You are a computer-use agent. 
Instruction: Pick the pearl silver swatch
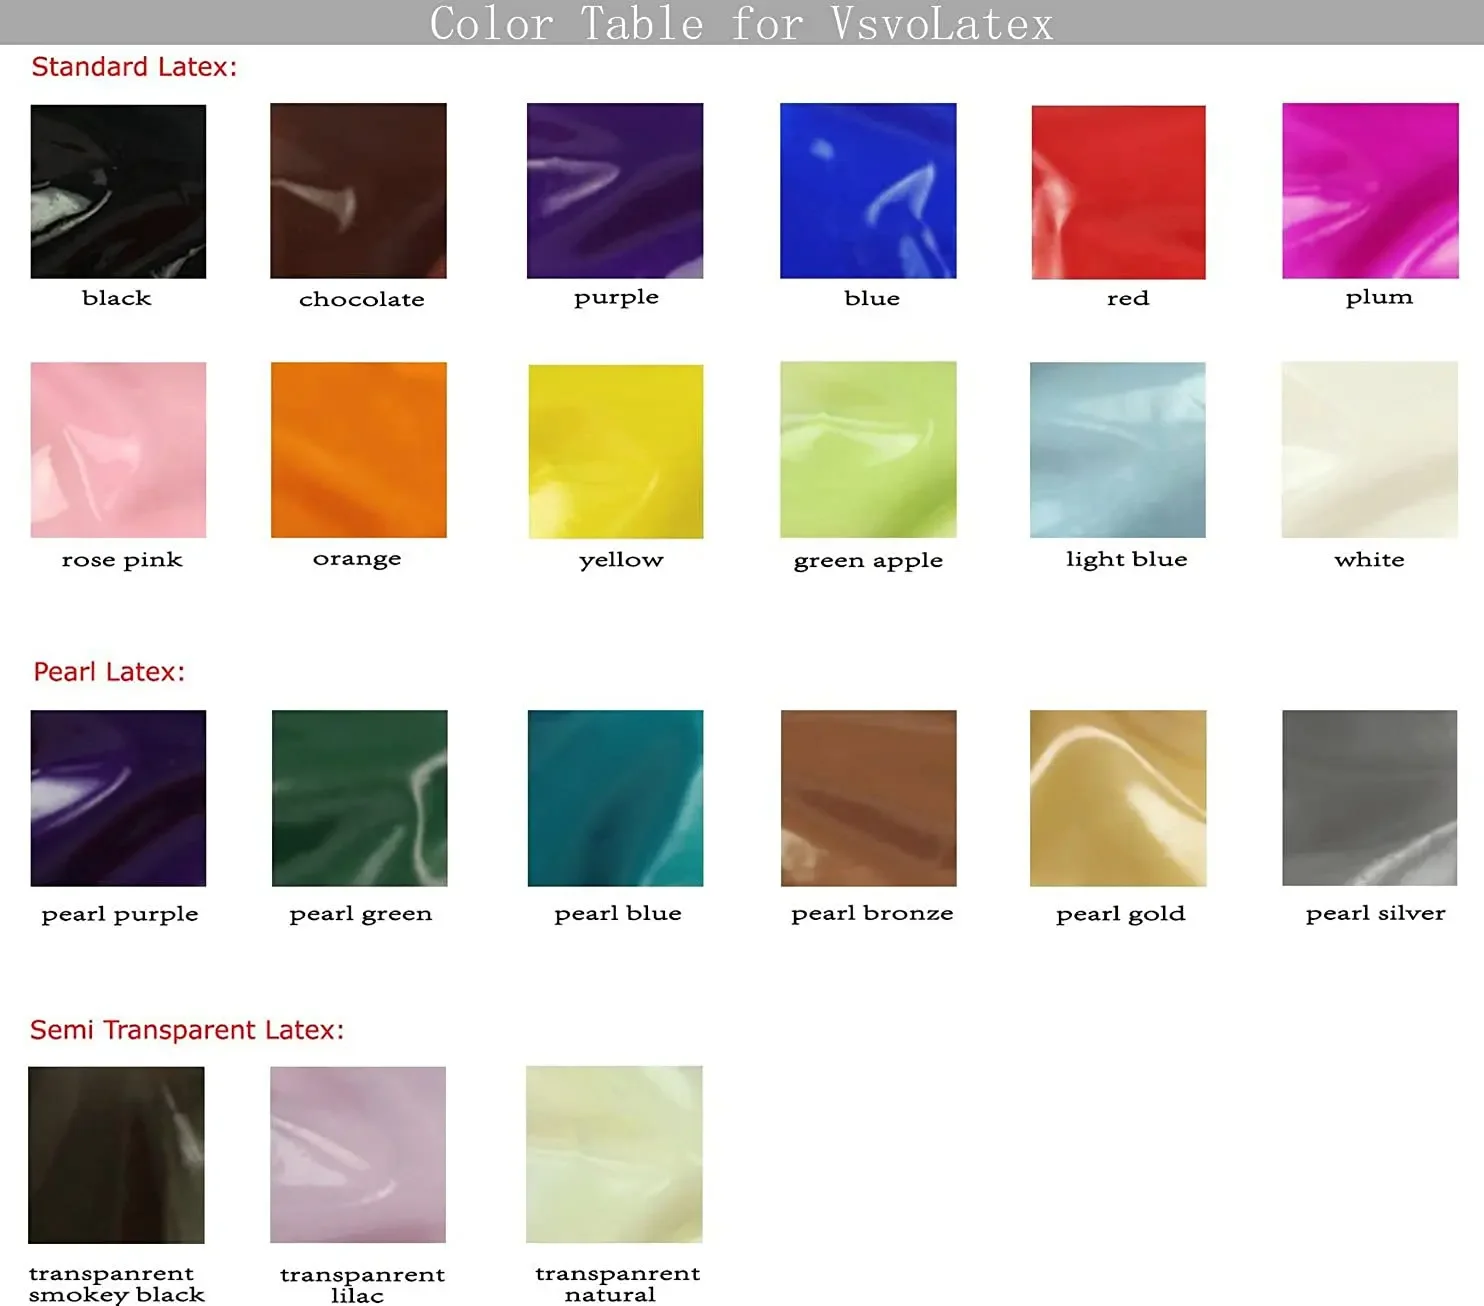(x=1370, y=798)
